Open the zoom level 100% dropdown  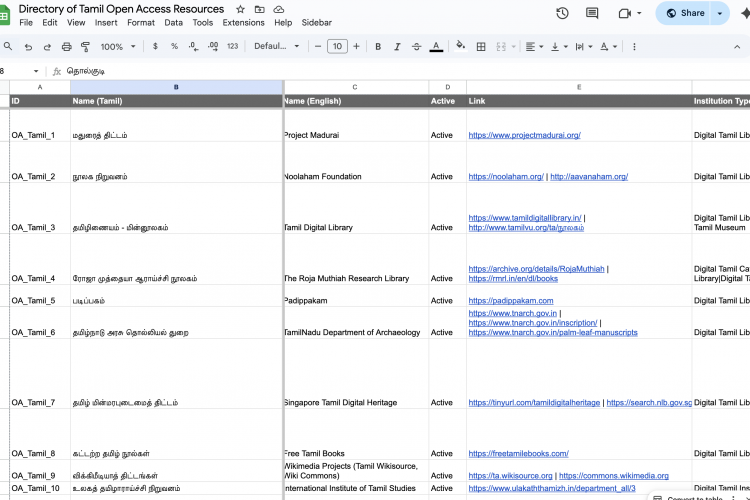117,46
